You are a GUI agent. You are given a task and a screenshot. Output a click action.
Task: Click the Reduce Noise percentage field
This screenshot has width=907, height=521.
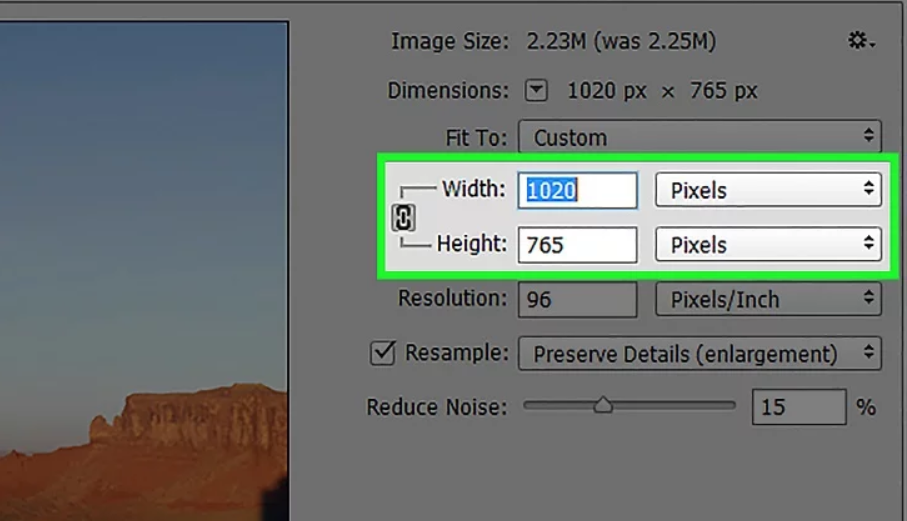click(x=798, y=407)
